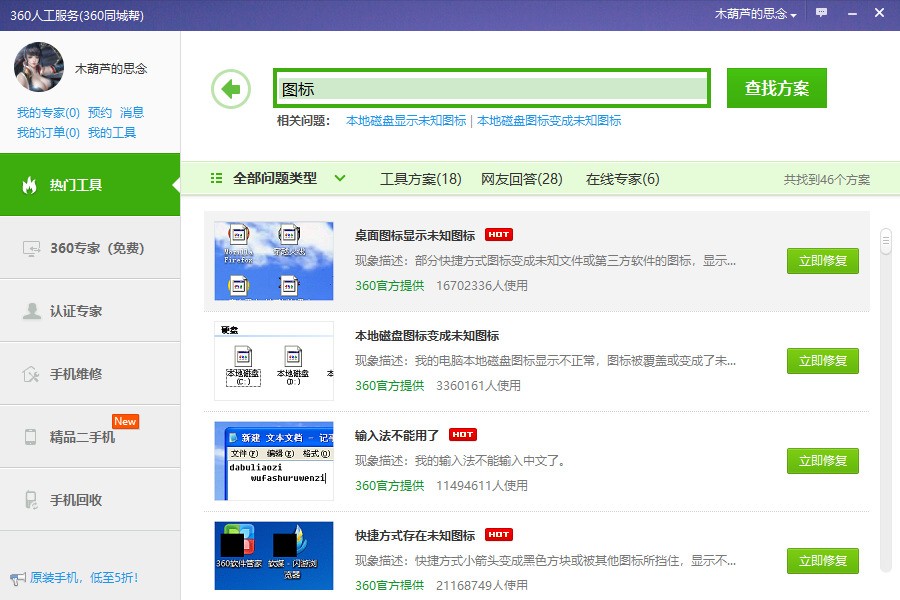Click 立即修复 for 桌面图标显示未知图标
Viewport: 900px width, 600px height.
coord(822,261)
